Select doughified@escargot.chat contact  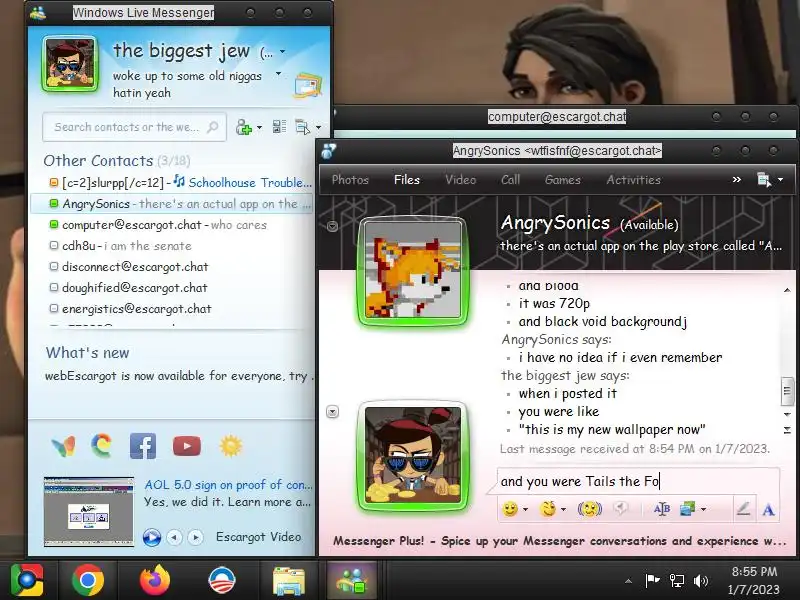172,287
